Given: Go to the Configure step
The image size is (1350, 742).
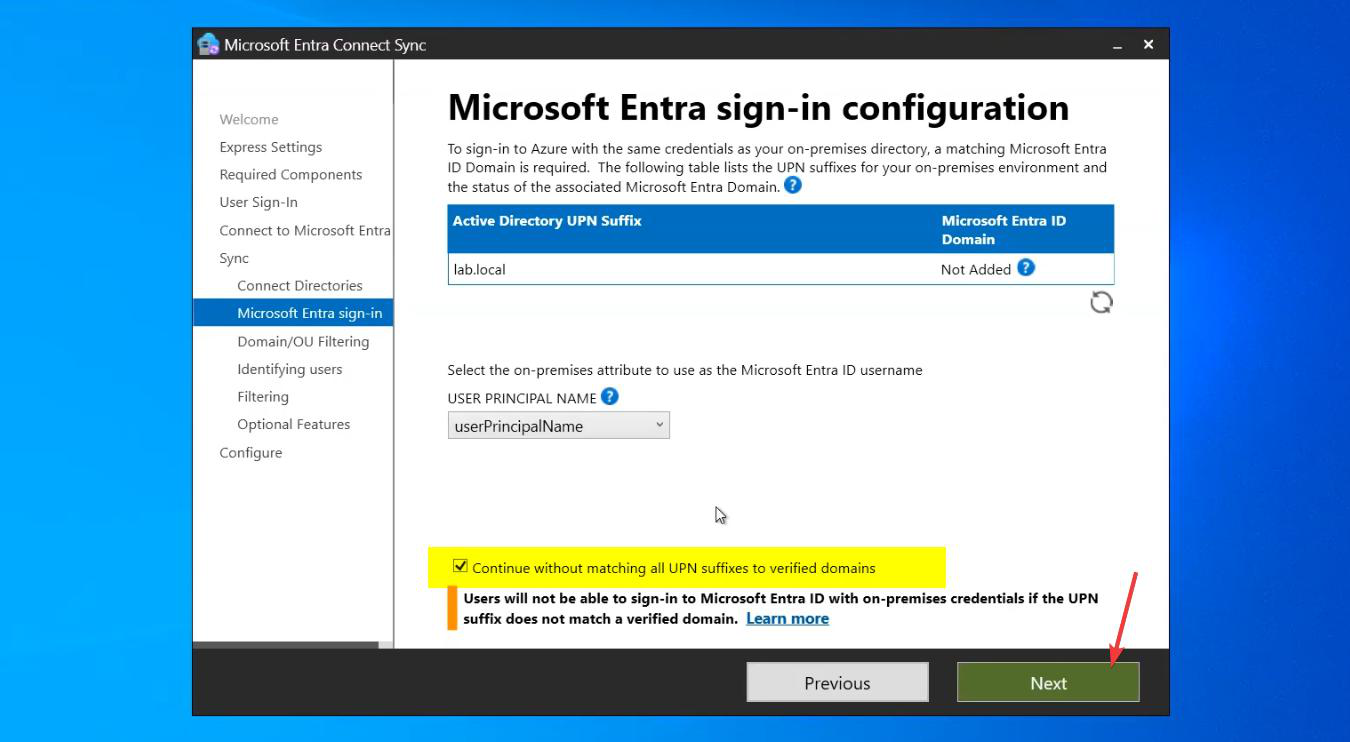Looking at the screenshot, I should coord(251,452).
